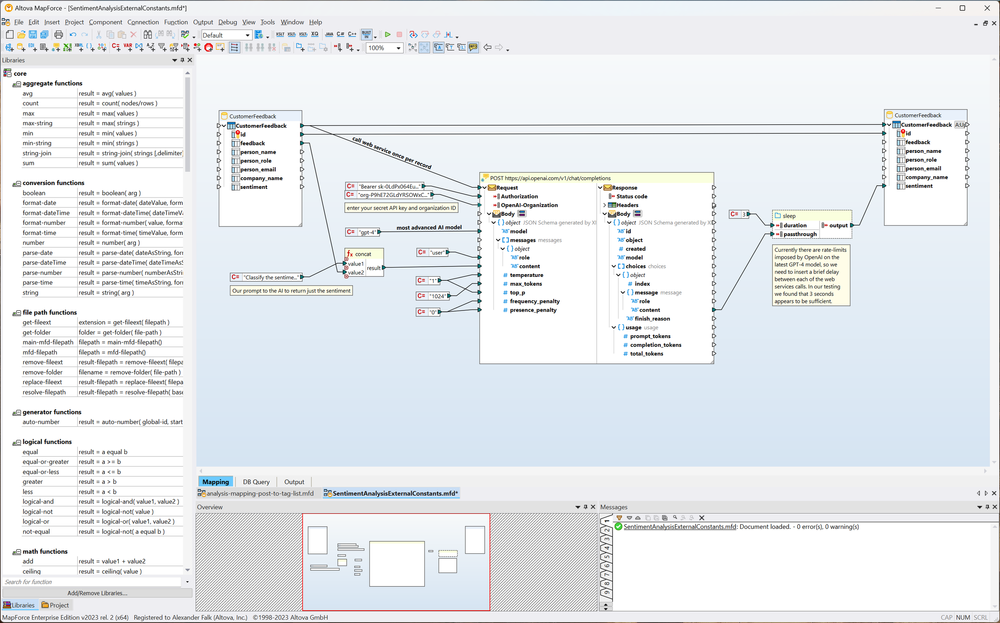Select XQ as code generation language

coord(314,33)
